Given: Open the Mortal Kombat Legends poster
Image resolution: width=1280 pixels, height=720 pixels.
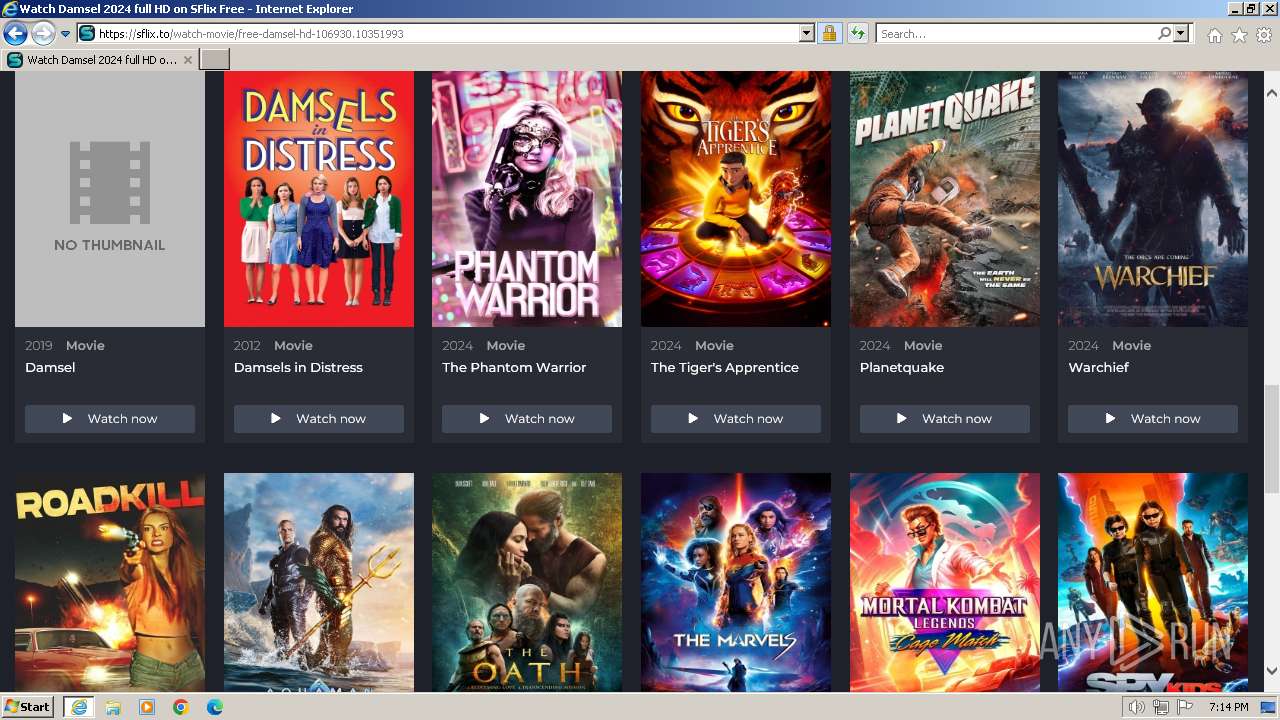Looking at the screenshot, I should point(945,582).
